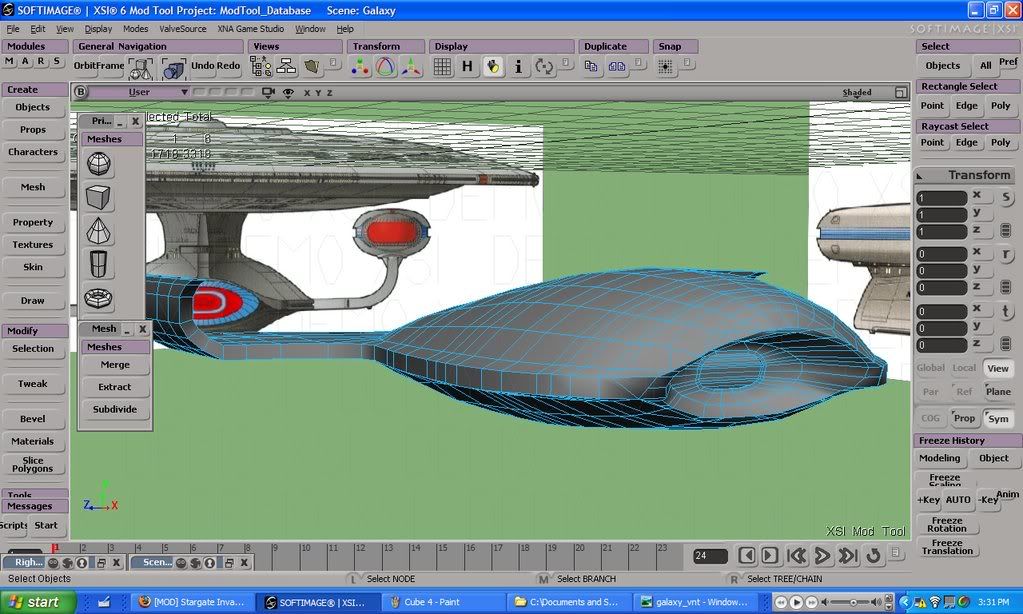Open the Views extra options button

point(333,63)
